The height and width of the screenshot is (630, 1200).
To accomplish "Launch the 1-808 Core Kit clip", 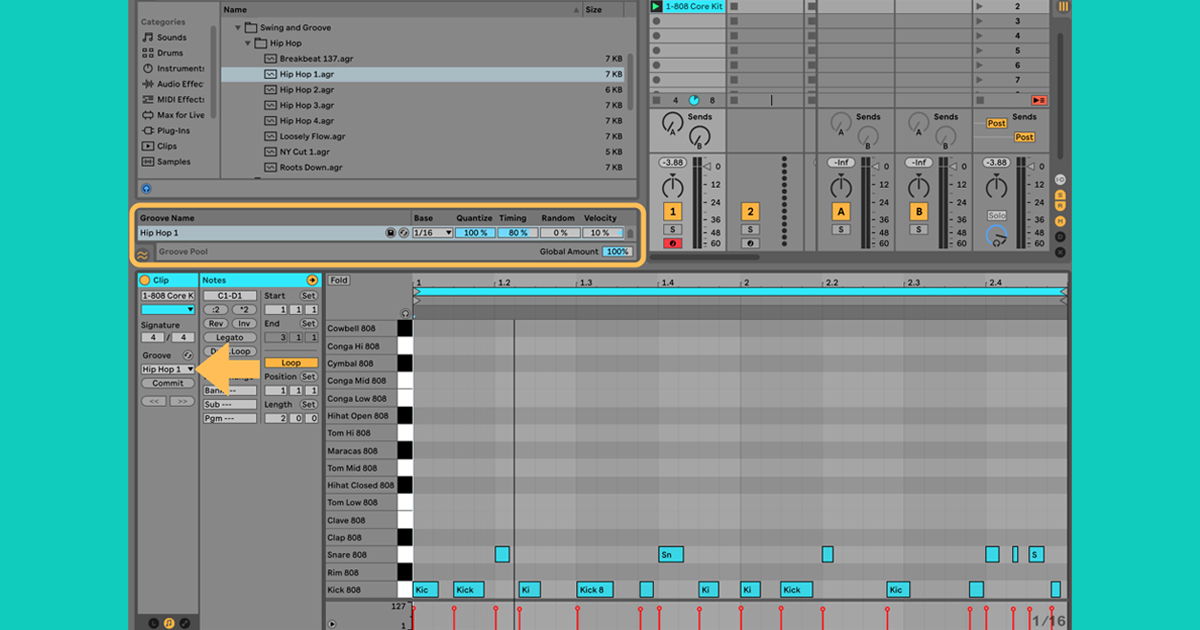I will [x=656, y=6].
